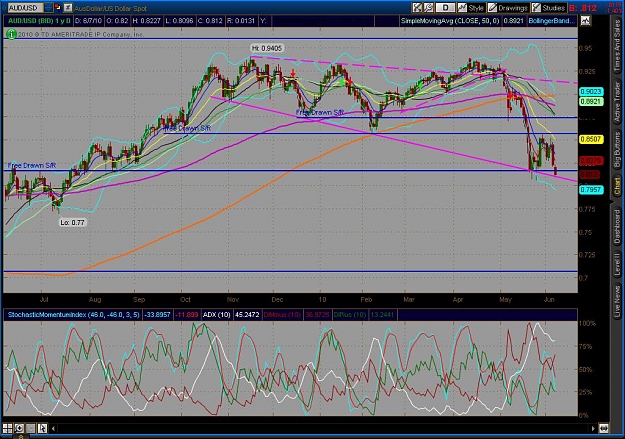Click the 0.7957 cyan price label

pos(591,190)
